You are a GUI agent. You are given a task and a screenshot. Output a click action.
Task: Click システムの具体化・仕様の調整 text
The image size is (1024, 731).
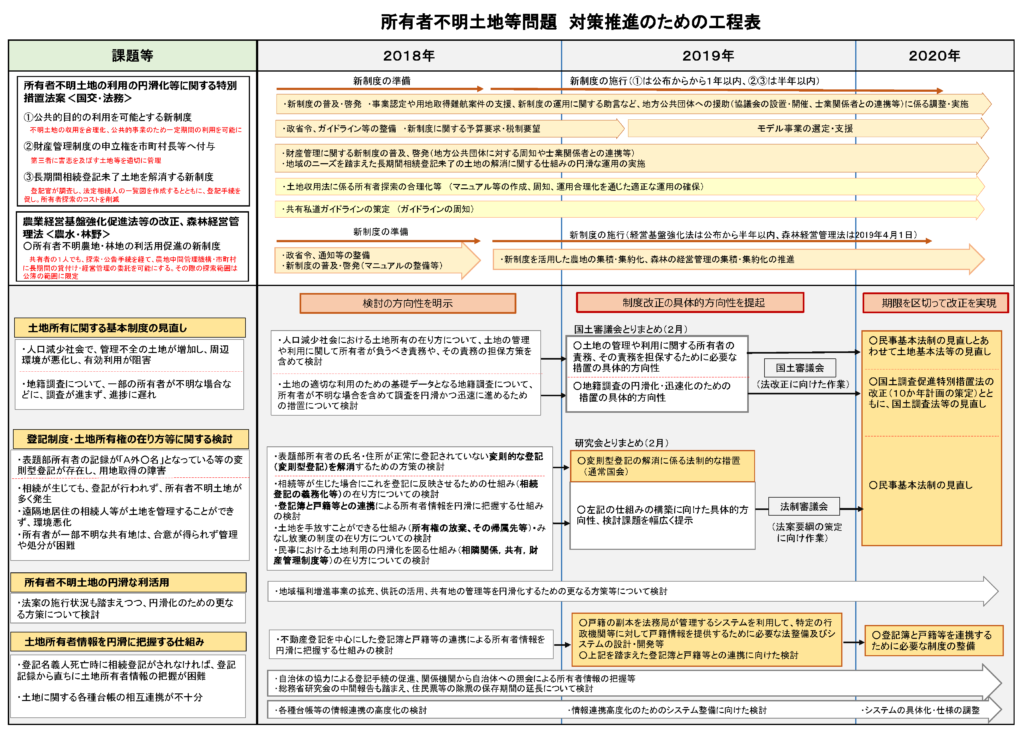click(x=920, y=710)
